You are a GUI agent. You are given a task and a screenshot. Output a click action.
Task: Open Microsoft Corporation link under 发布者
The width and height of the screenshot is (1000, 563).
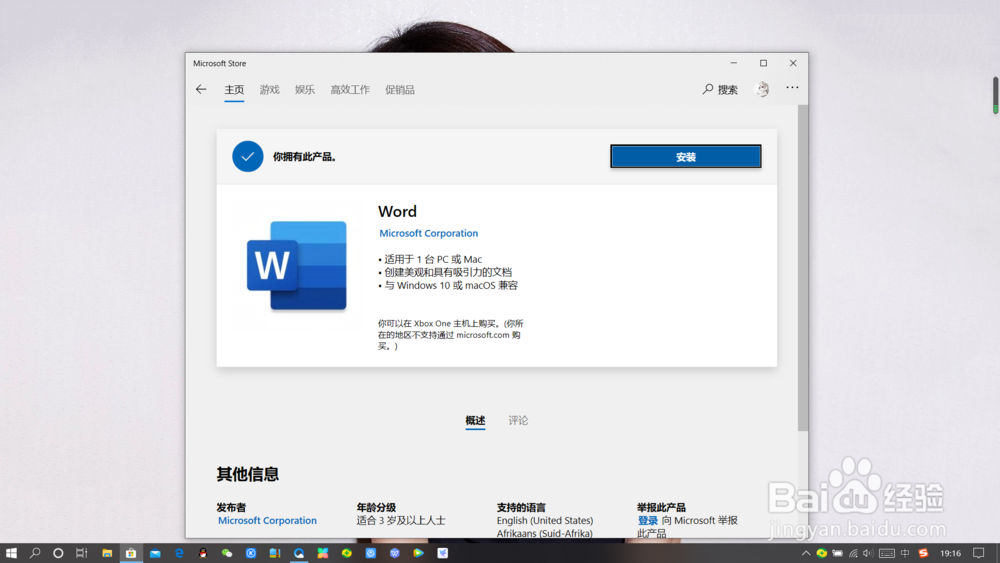click(267, 520)
